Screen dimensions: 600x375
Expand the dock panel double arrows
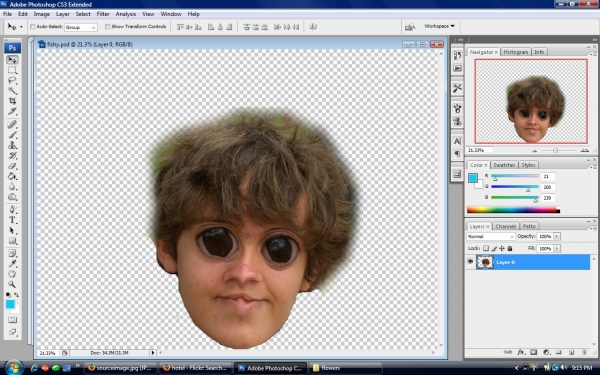pyautogui.click(x=461, y=40)
